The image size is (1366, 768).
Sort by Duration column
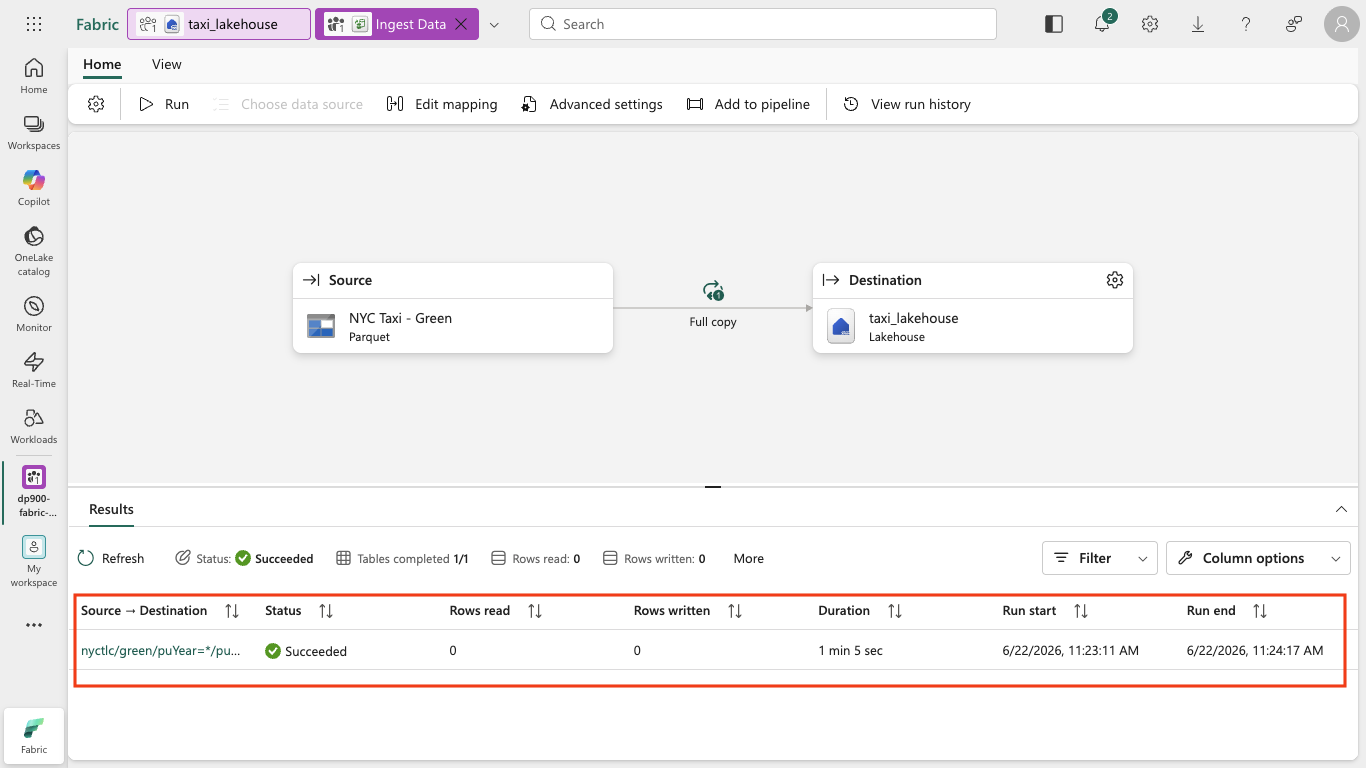[x=895, y=611]
